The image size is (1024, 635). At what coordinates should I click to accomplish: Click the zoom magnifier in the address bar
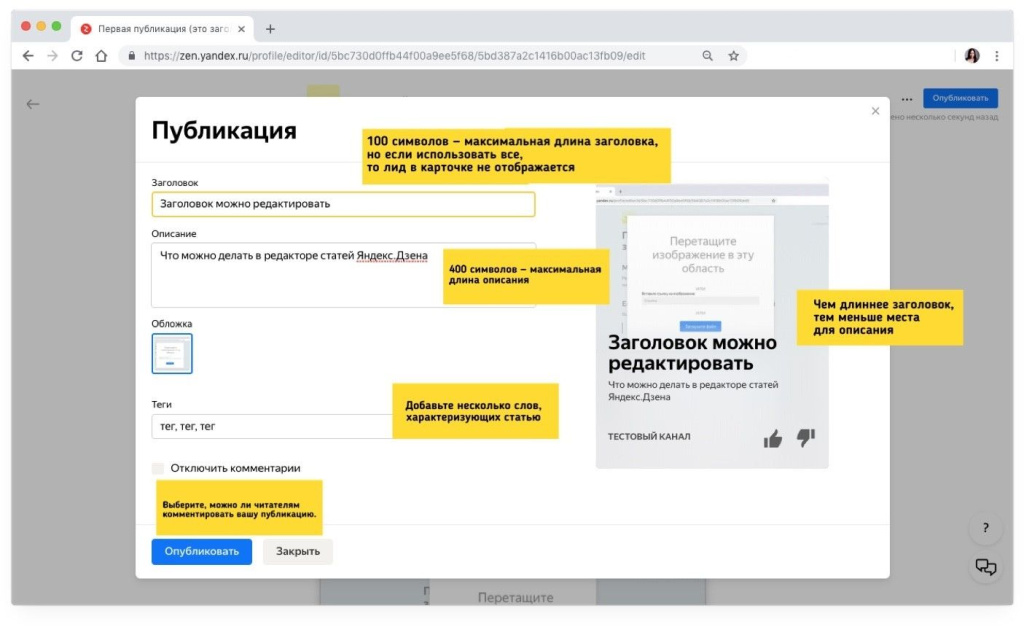[707, 56]
